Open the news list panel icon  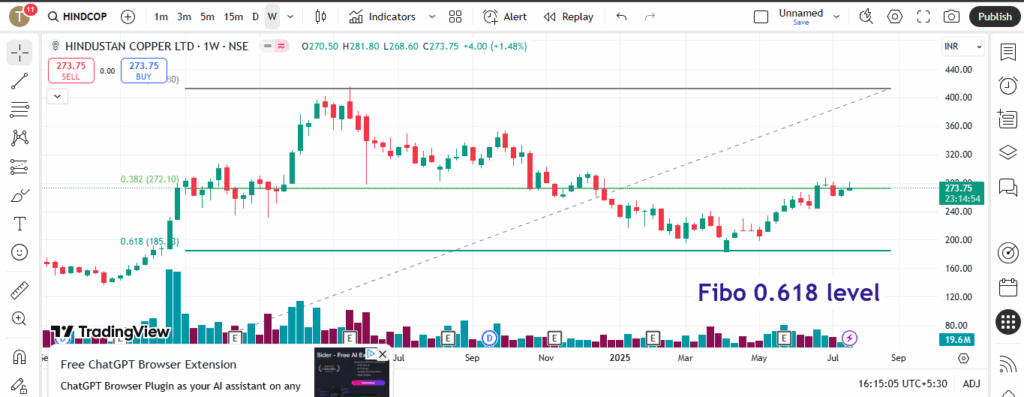point(1008,119)
